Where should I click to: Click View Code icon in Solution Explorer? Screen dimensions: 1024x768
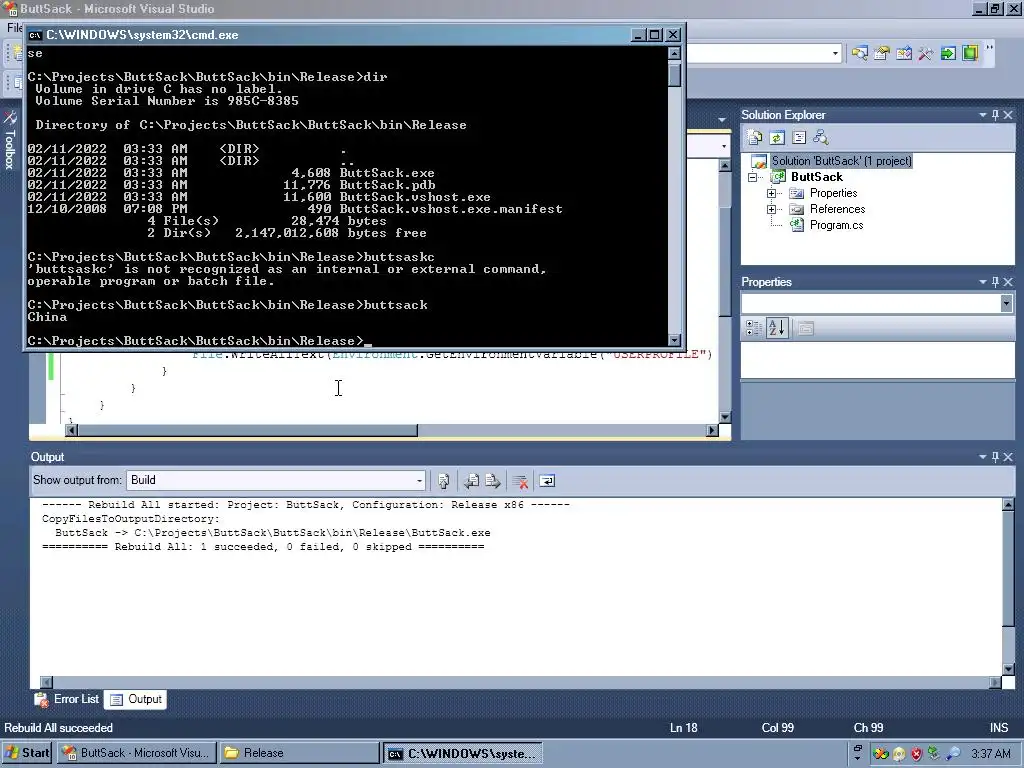tap(799, 137)
